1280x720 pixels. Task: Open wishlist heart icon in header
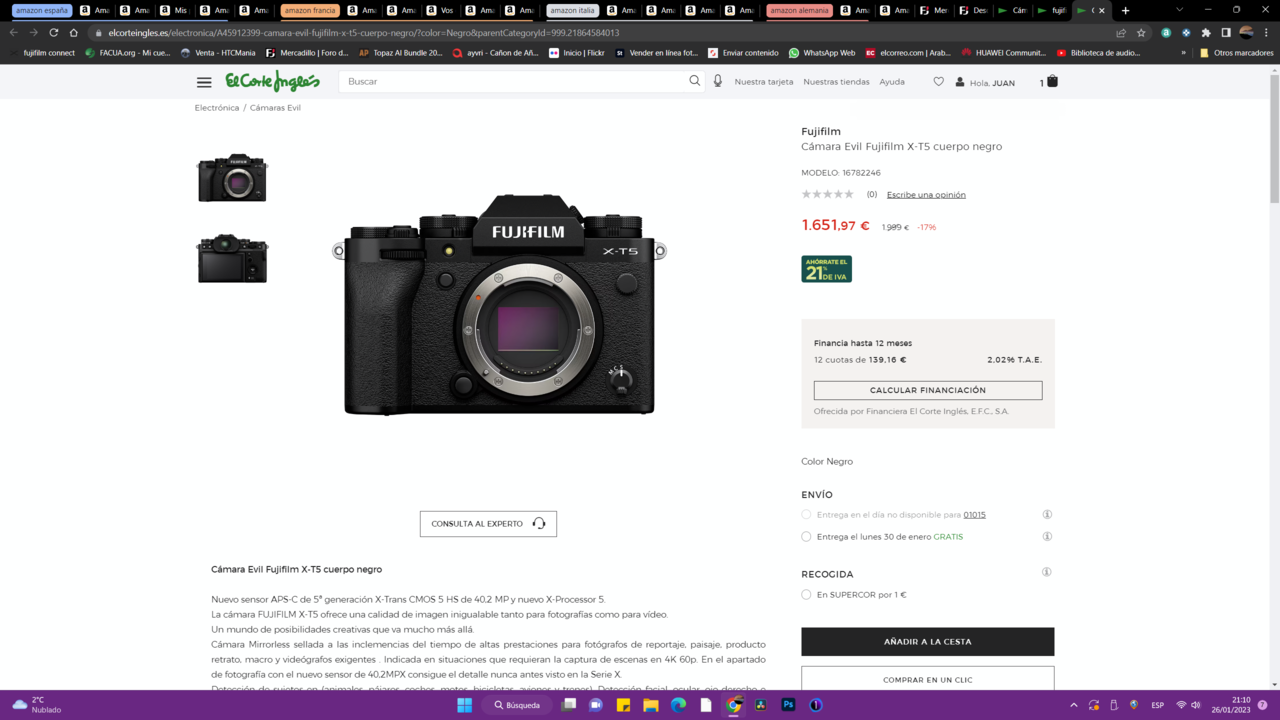[x=938, y=82]
